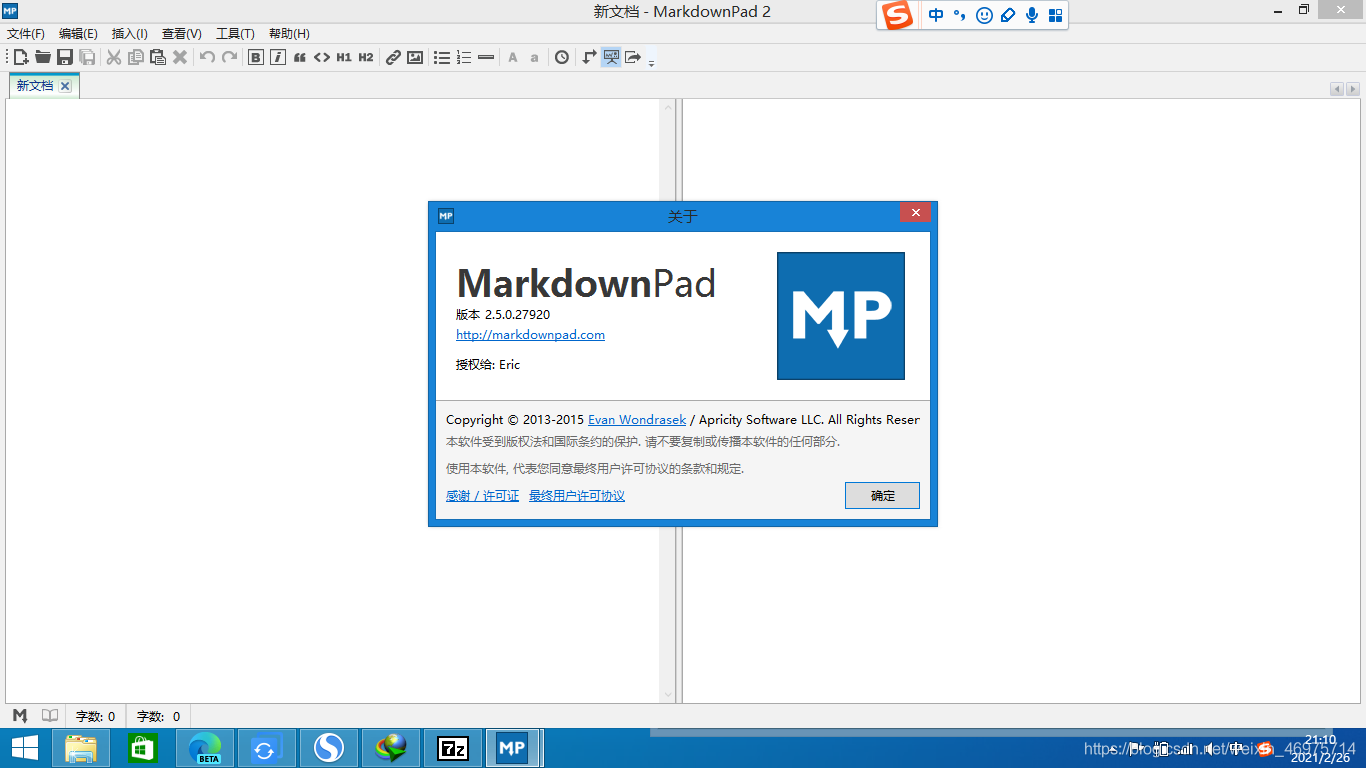Insert a hyperlink using the link icon
Screen dimensions: 1366x768
pos(393,57)
